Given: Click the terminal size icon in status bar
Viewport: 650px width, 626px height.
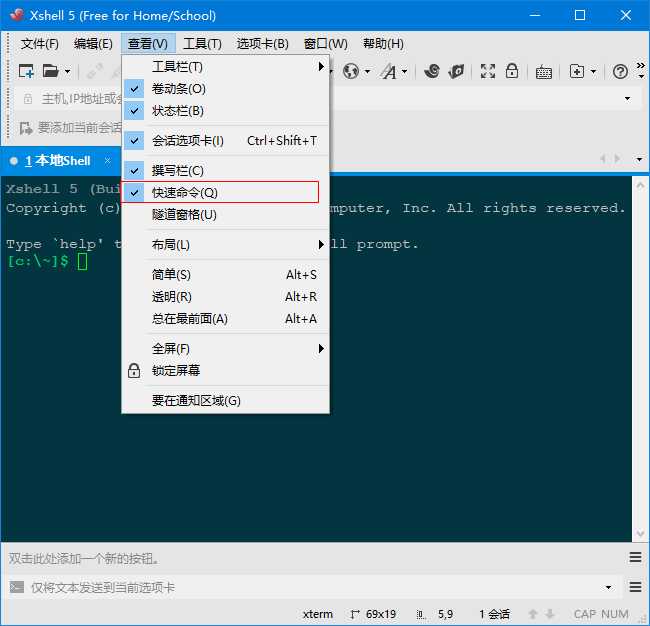Looking at the screenshot, I should tap(354, 614).
